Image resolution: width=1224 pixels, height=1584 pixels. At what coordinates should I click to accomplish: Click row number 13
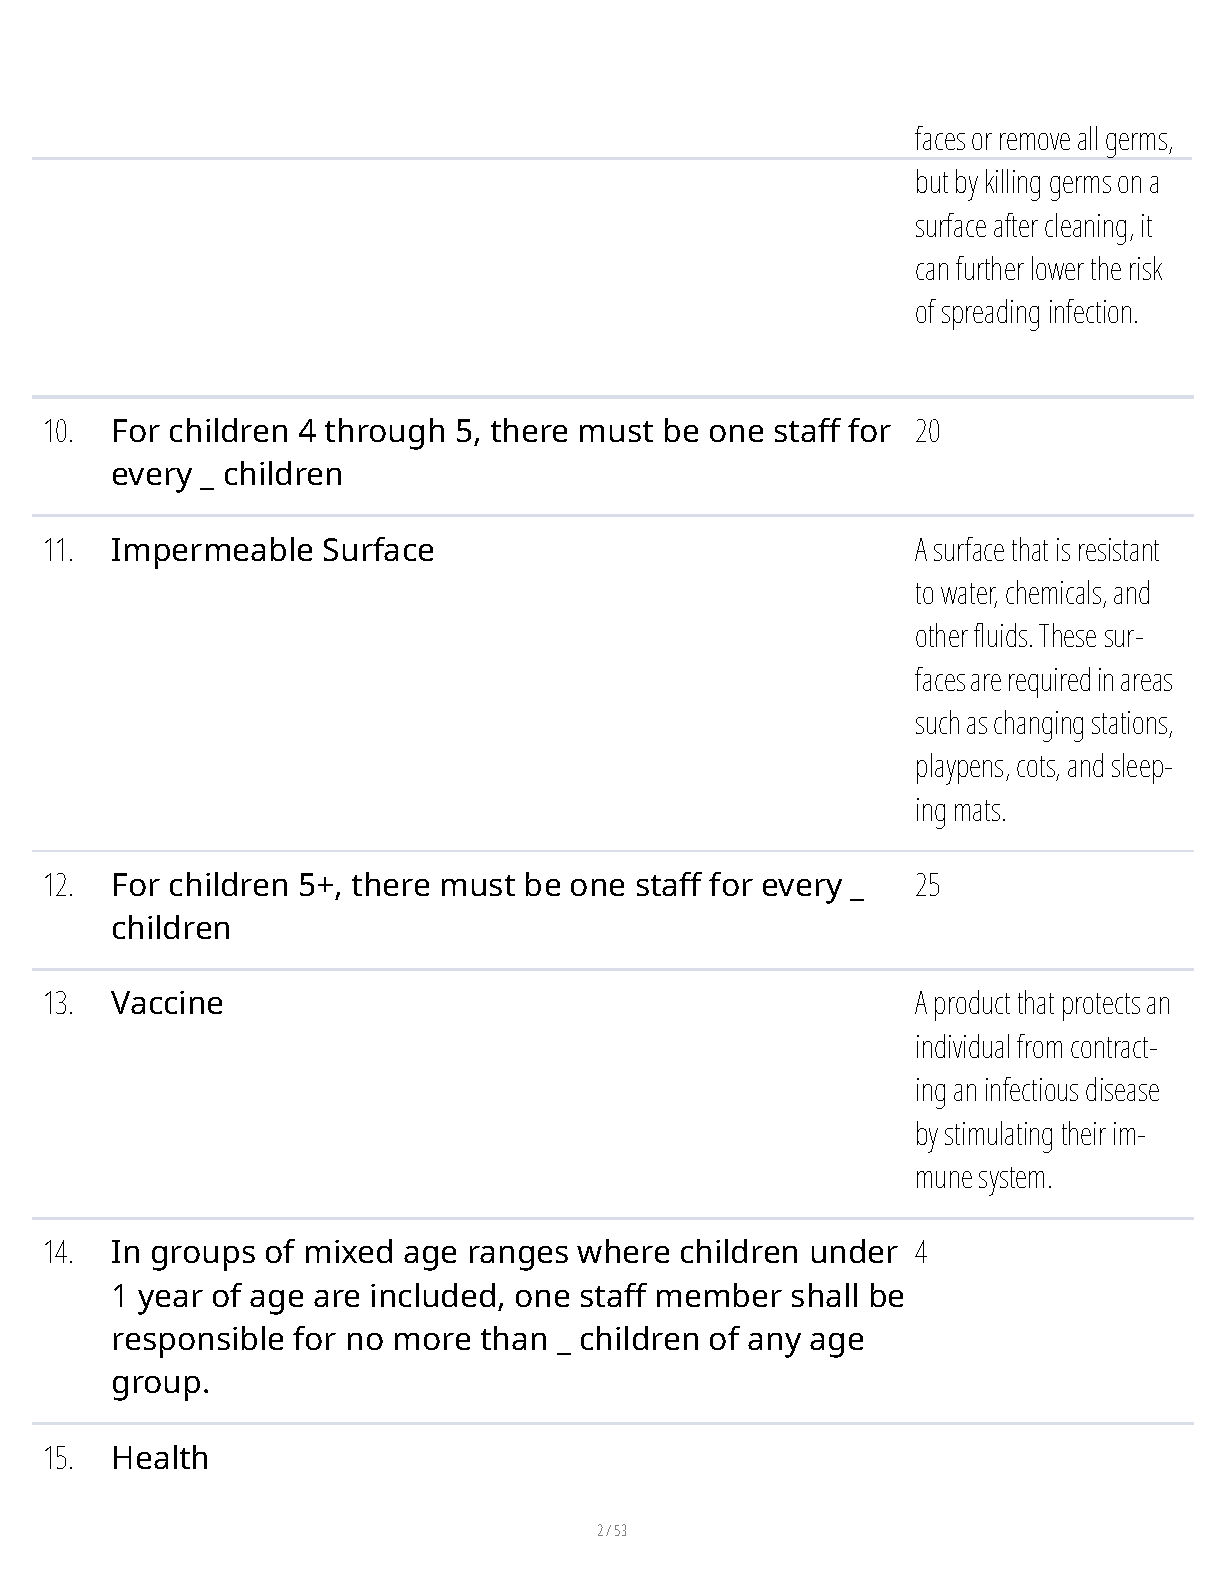pos(58,1004)
